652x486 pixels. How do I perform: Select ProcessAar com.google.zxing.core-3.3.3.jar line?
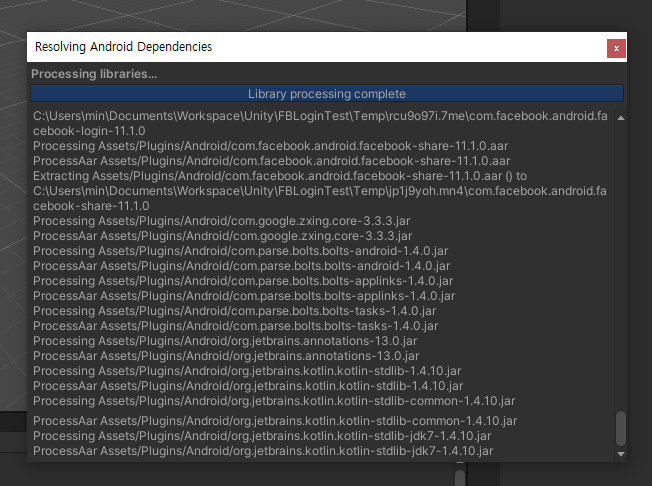tap(222, 236)
